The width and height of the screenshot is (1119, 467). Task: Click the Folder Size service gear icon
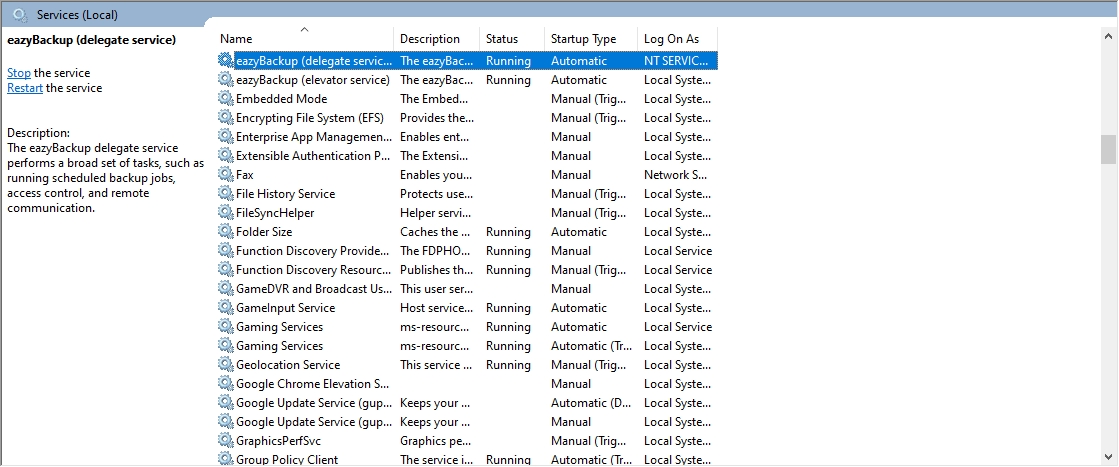[226, 232]
